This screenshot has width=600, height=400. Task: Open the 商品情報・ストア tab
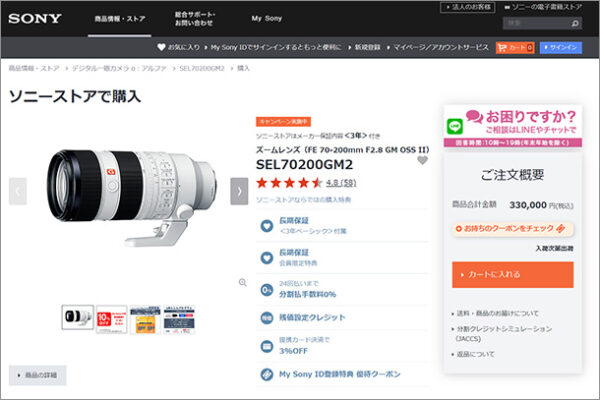click(120, 19)
